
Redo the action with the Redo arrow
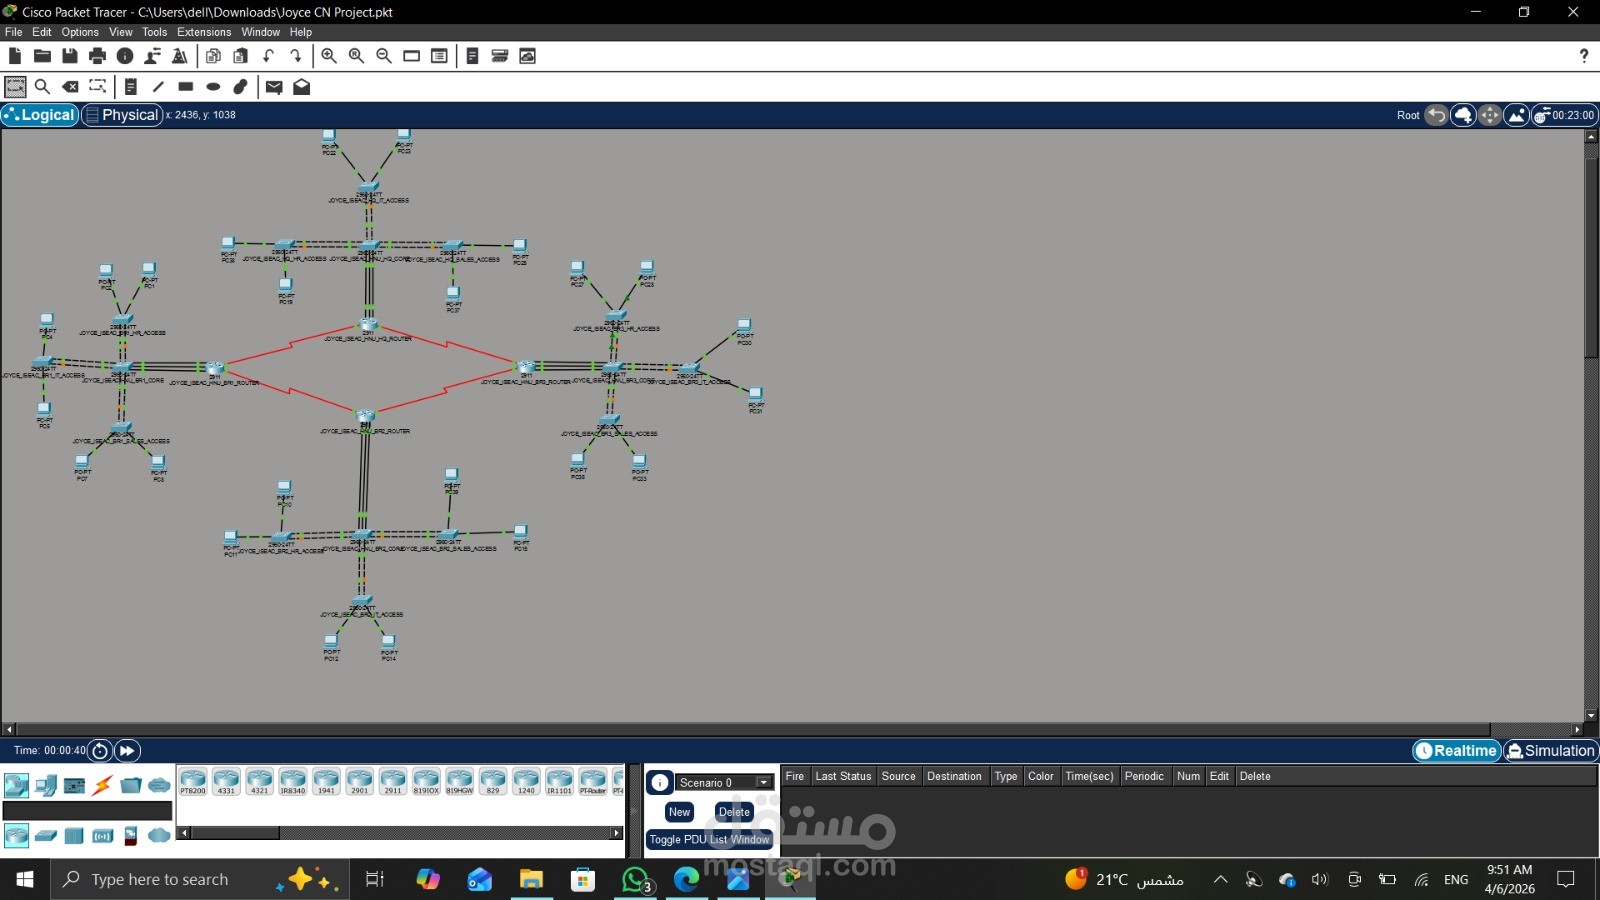pos(296,56)
